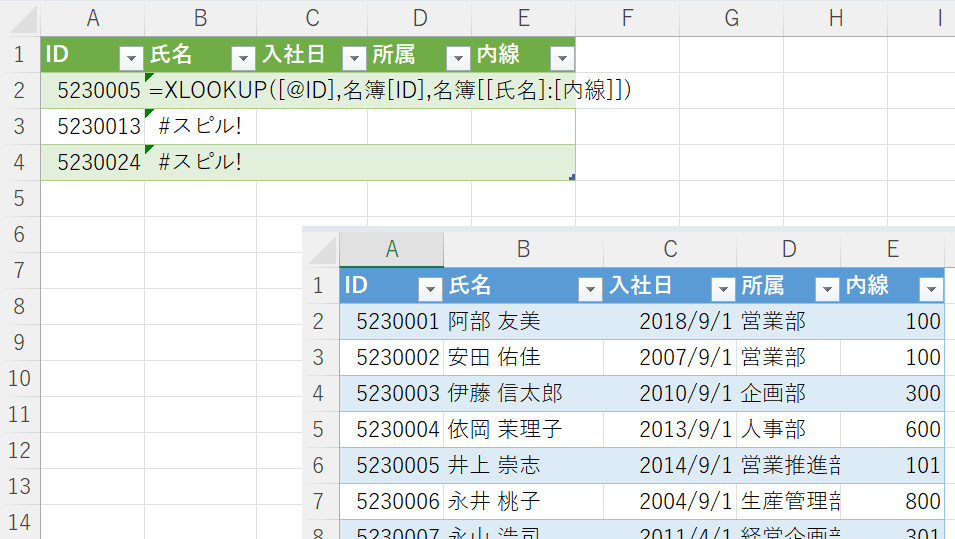
Task: Select column G header of back sheet
Action: pos(731,18)
